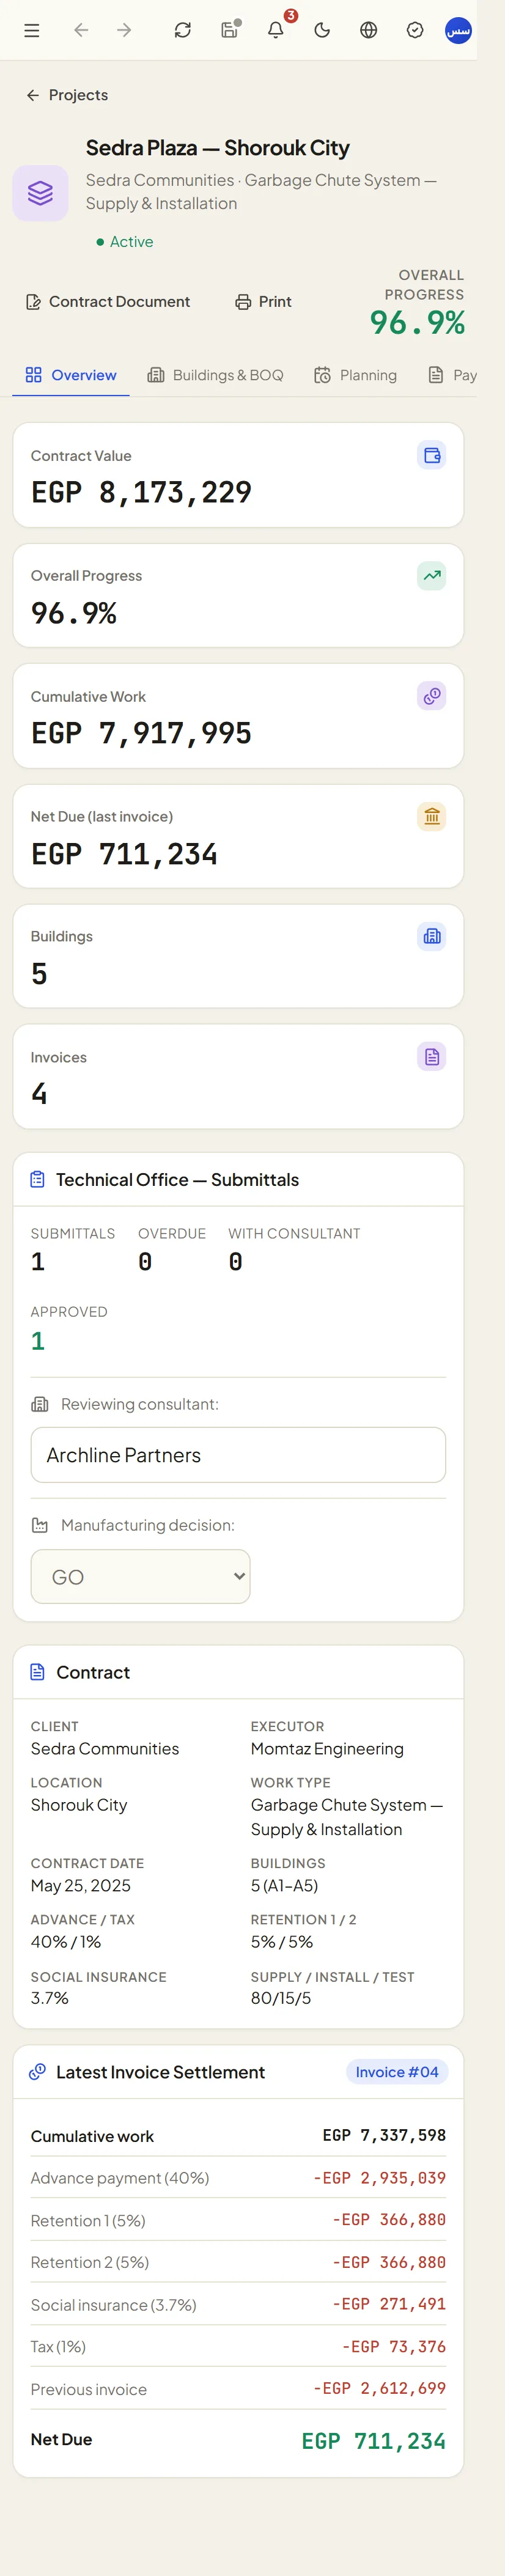Click the save disk icon
The width and height of the screenshot is (505, 2576).
click(x=229, y=30)
